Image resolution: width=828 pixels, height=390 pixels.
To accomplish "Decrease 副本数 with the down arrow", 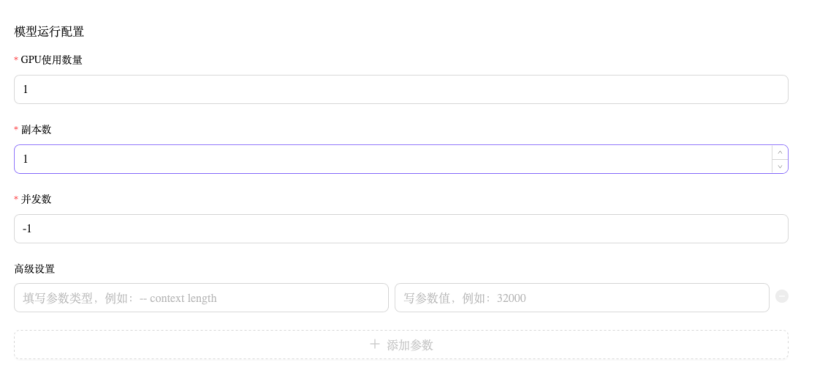I will pos(780,166).
